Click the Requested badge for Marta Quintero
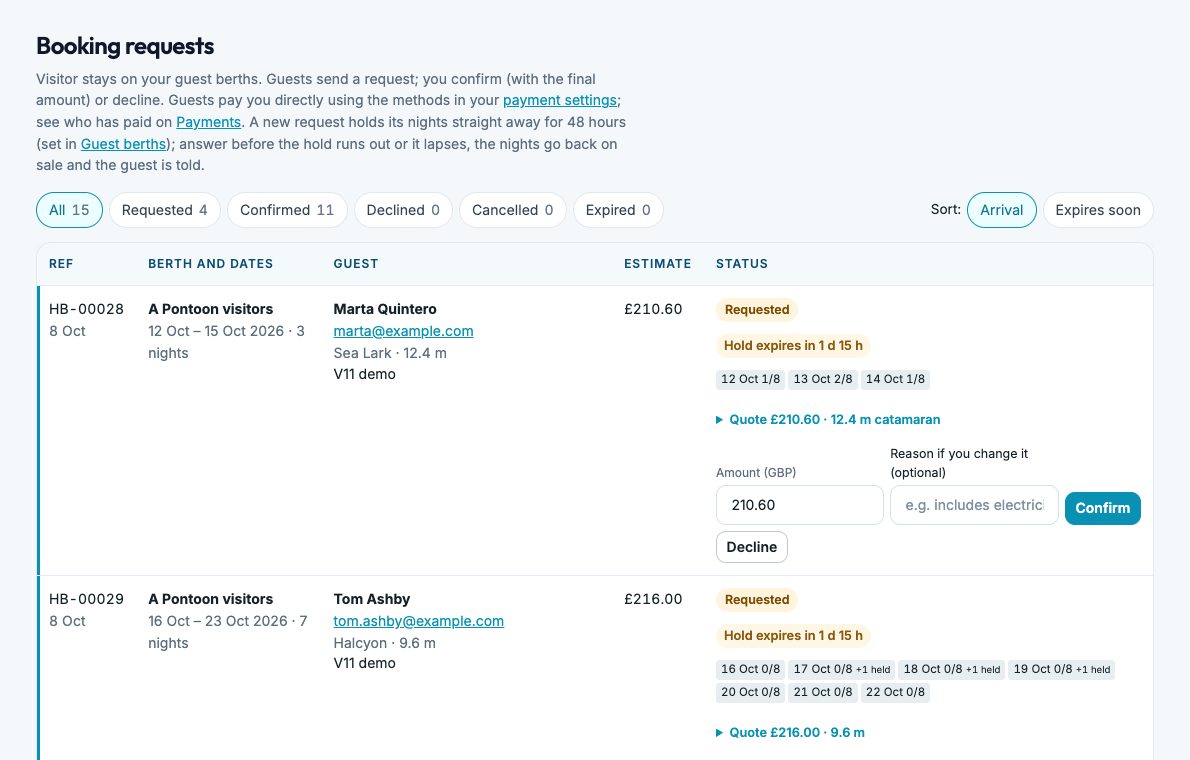The image size is (1190, 760). coord(757,310)
